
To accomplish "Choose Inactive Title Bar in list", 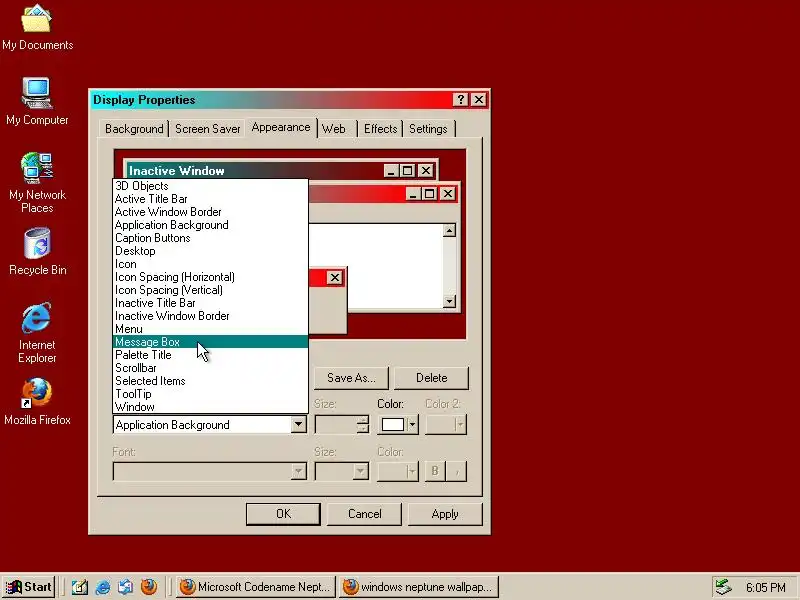I will (210, 303).
